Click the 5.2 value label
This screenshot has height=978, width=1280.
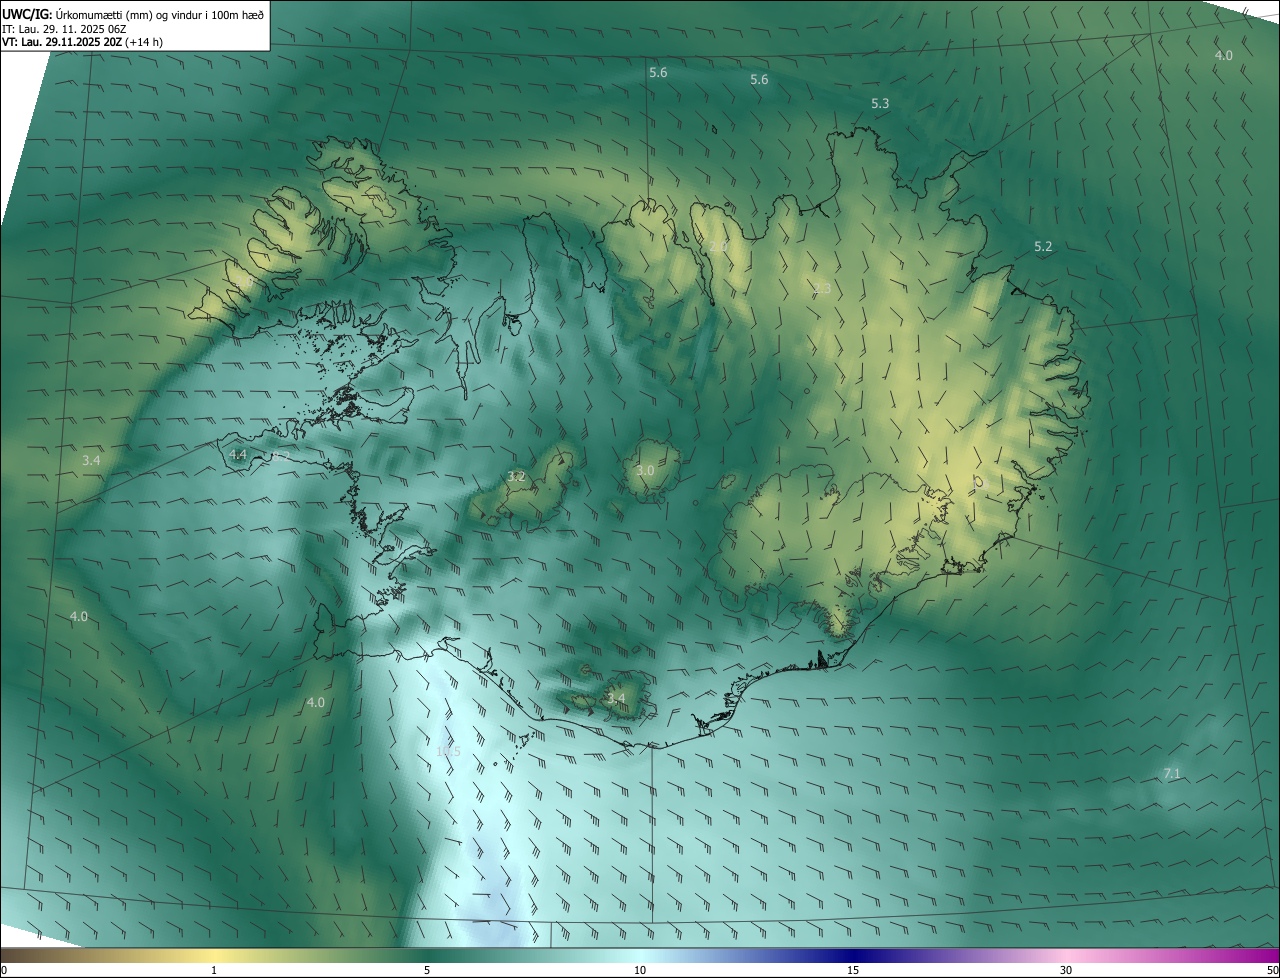point(1043,246)
